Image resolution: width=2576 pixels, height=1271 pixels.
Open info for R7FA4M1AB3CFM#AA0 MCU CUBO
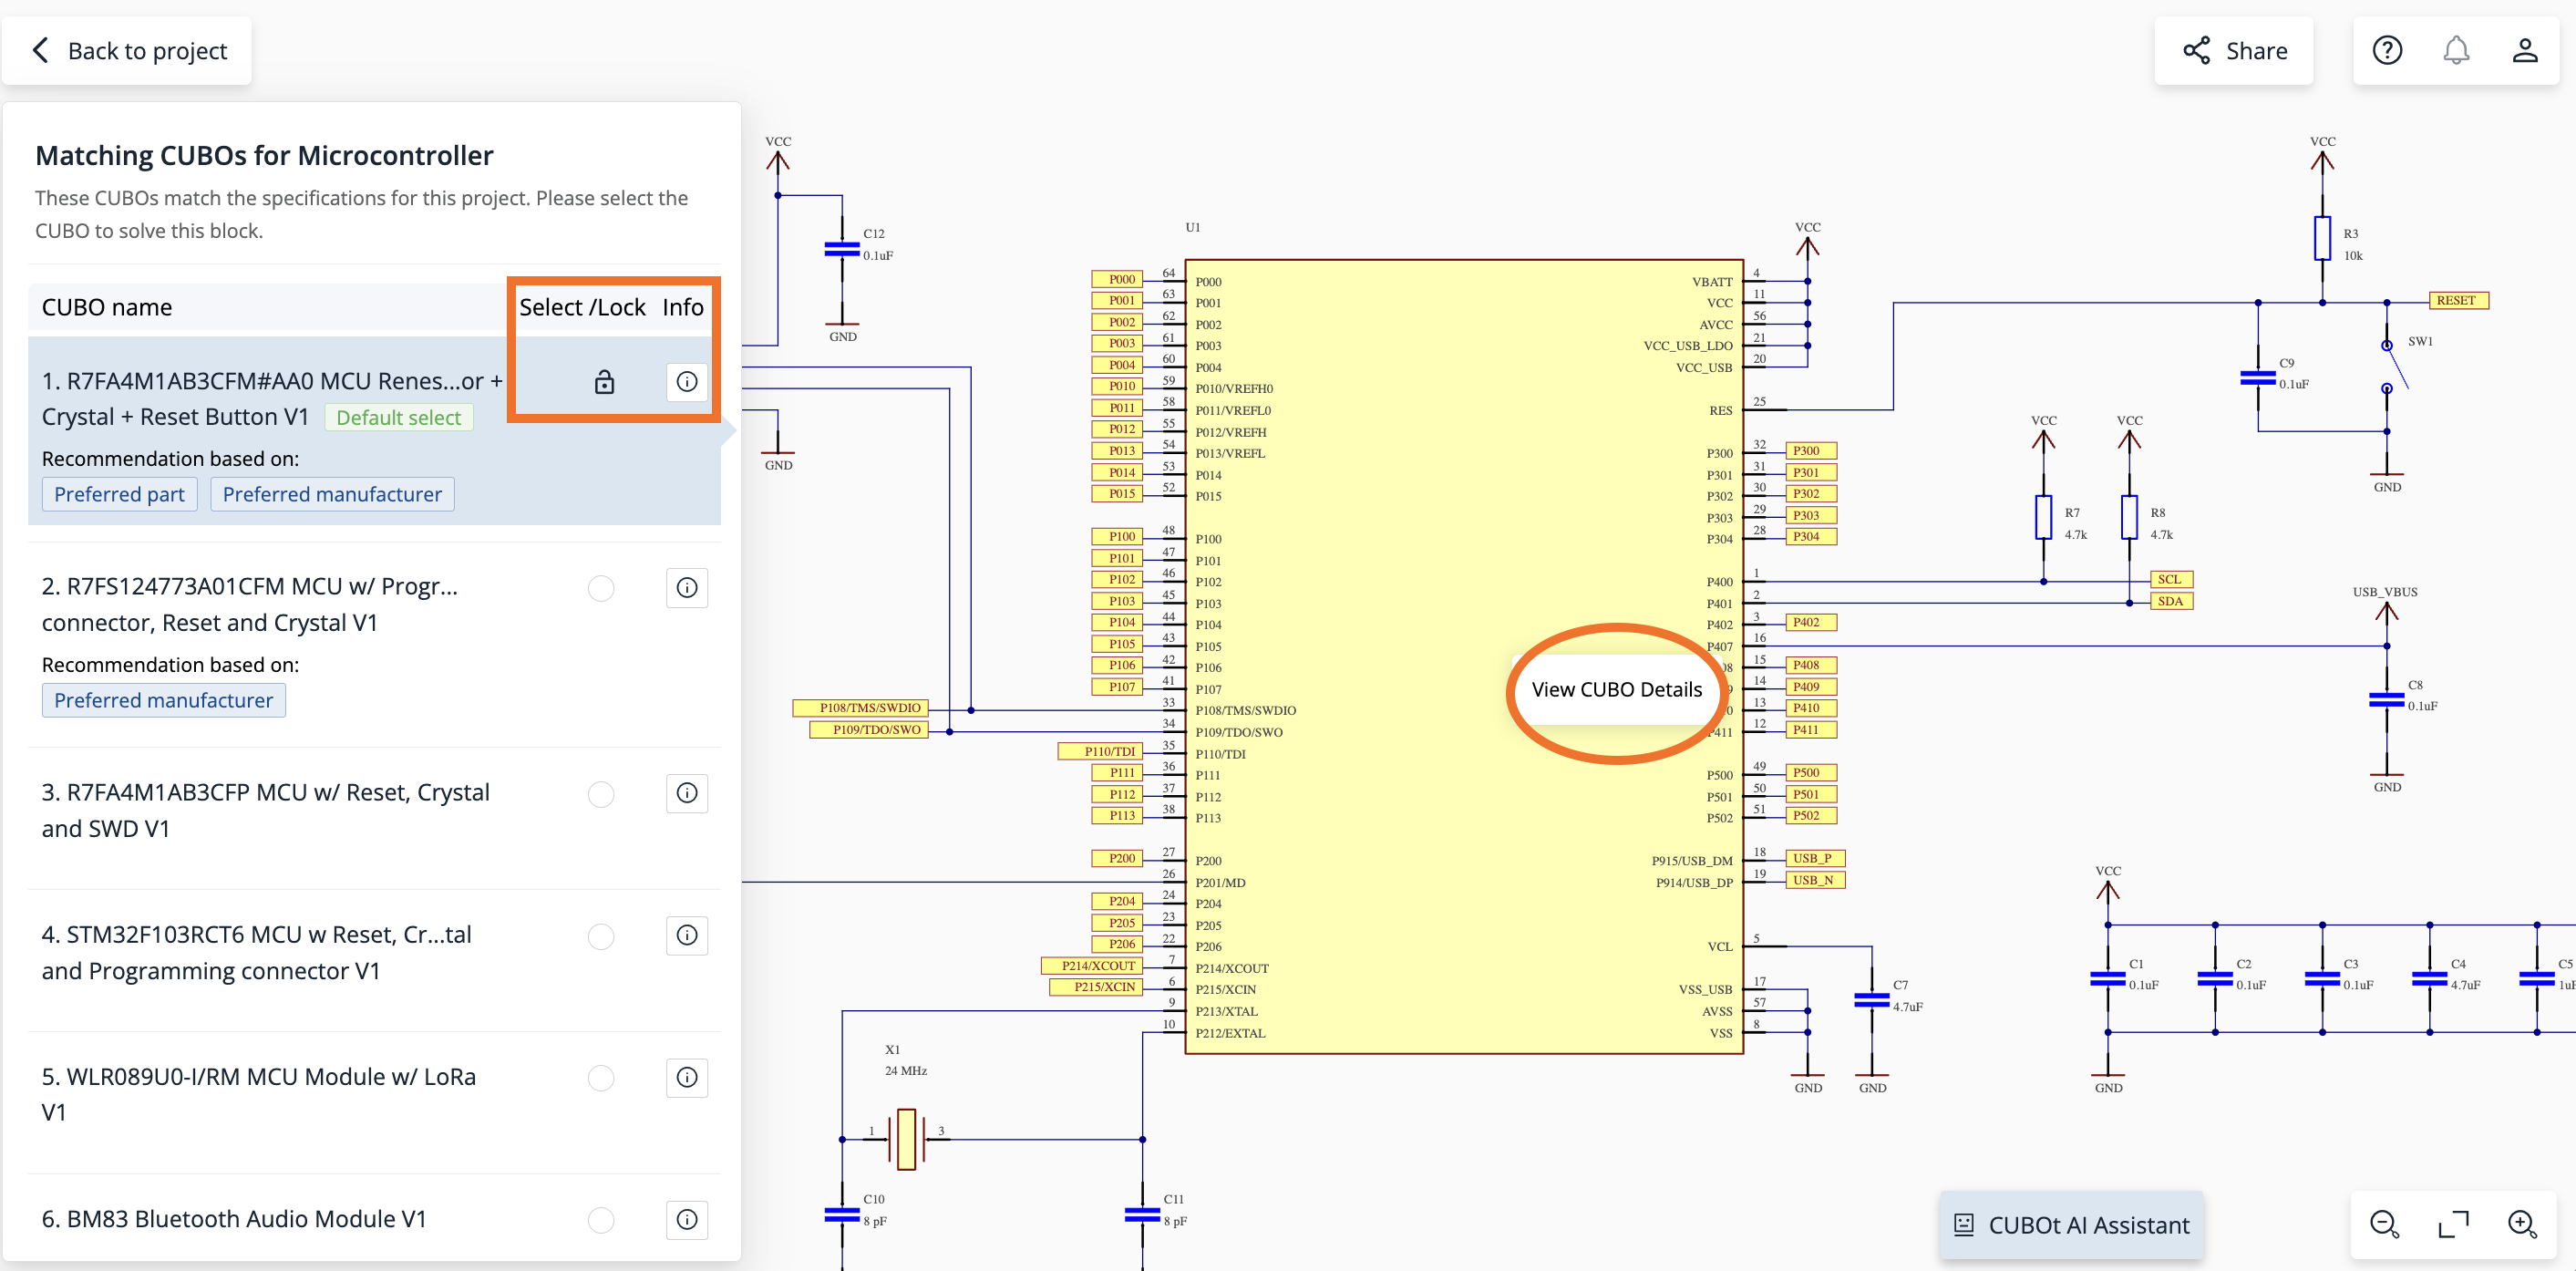point(687,382)
